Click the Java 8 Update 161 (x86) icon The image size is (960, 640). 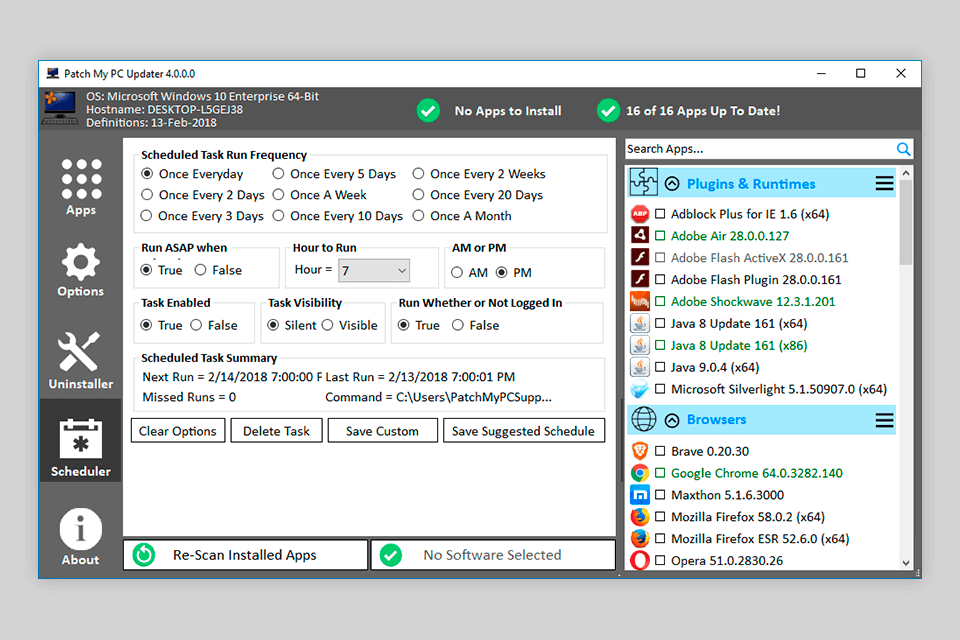point(640,345)
